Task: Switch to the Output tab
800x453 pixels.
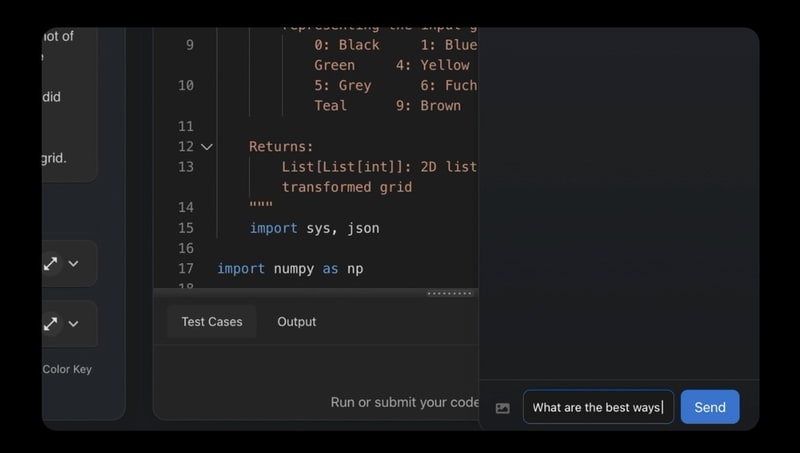Action: pyautogui.click(x=296, y=322)
